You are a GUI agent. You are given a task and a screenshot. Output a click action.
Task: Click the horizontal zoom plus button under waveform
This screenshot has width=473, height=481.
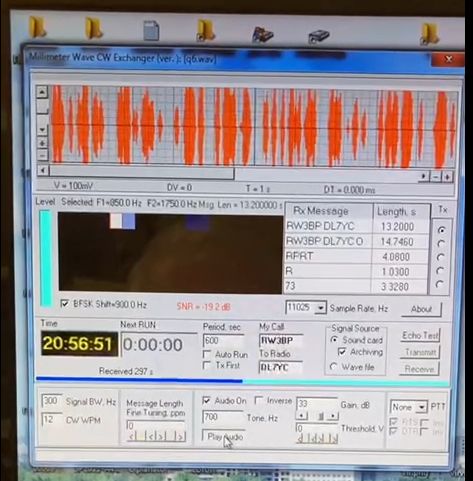(448, 177)
